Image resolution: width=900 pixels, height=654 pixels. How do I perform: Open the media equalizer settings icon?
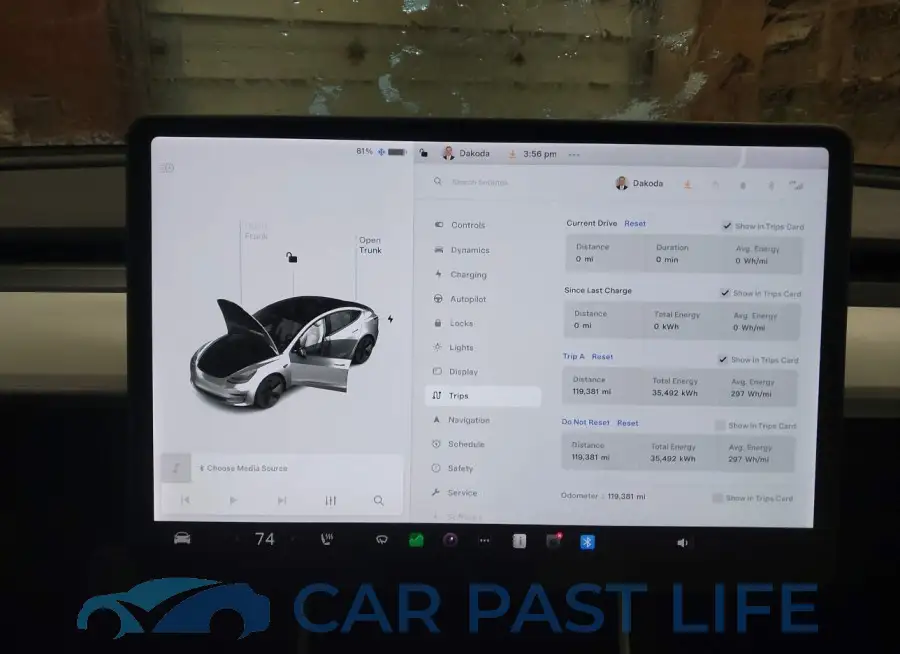pyautogui.click(x=331, y=500)
